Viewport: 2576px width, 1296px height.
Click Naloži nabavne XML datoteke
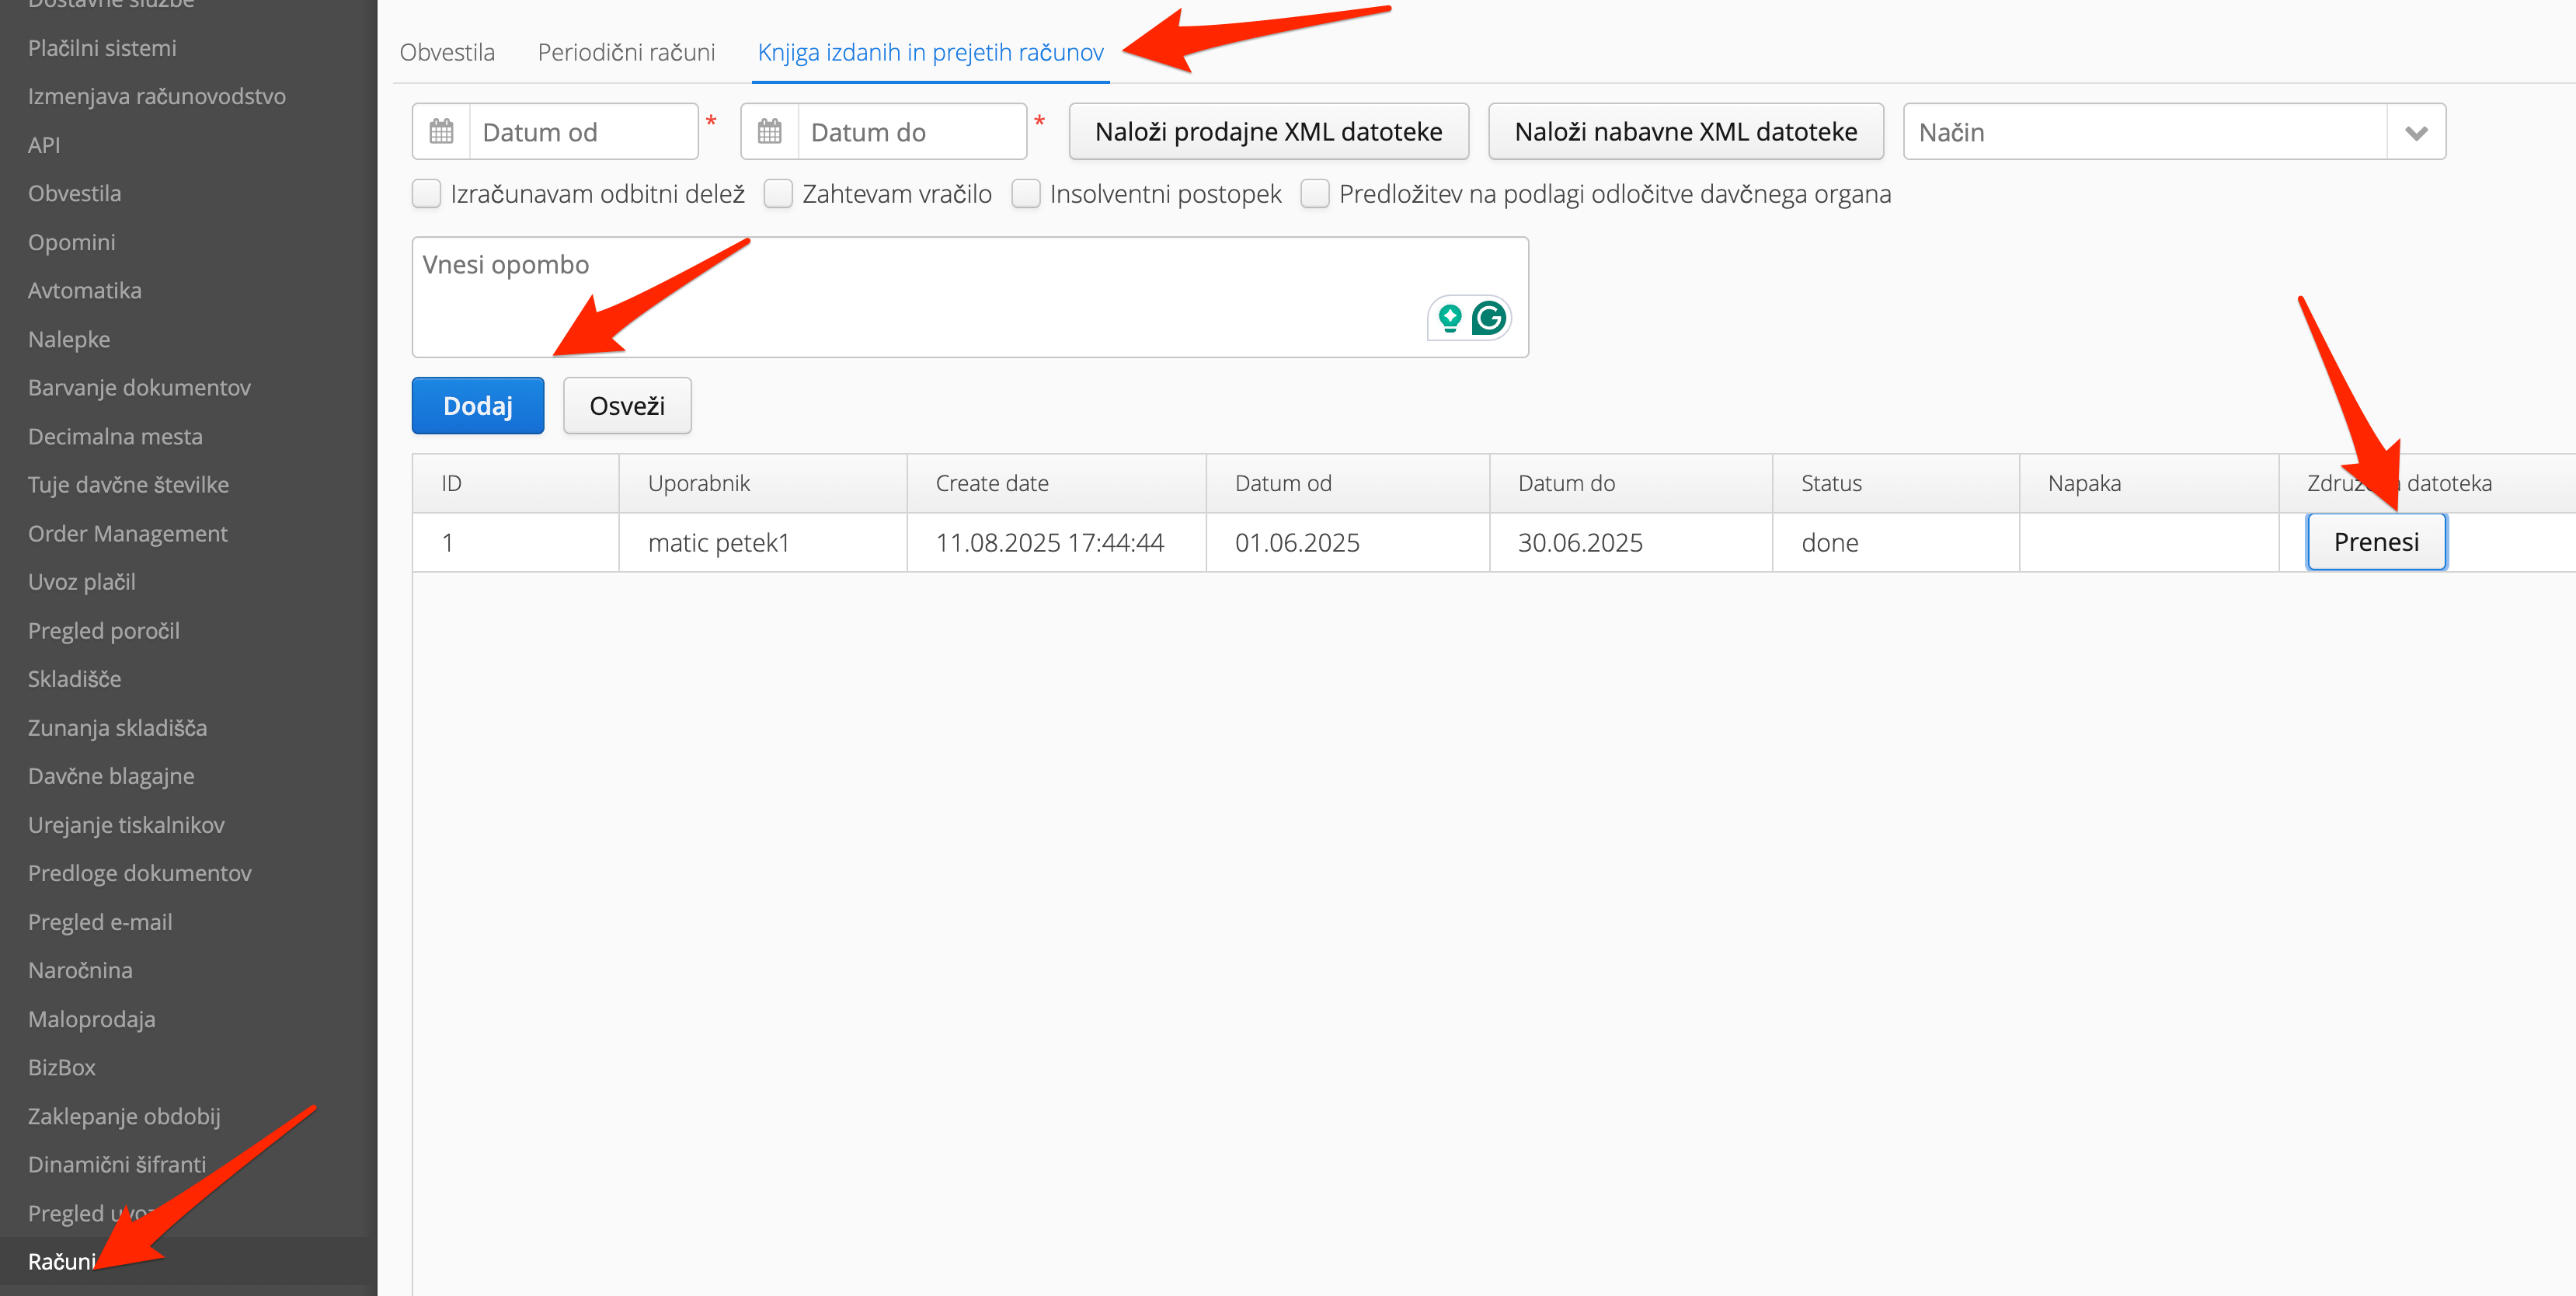1686,132
